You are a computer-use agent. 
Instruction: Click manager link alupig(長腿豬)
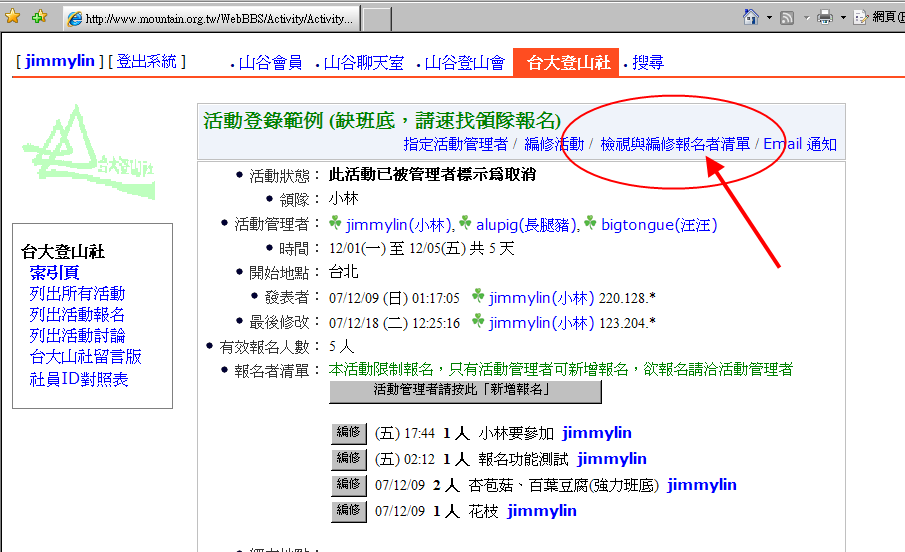526,224
